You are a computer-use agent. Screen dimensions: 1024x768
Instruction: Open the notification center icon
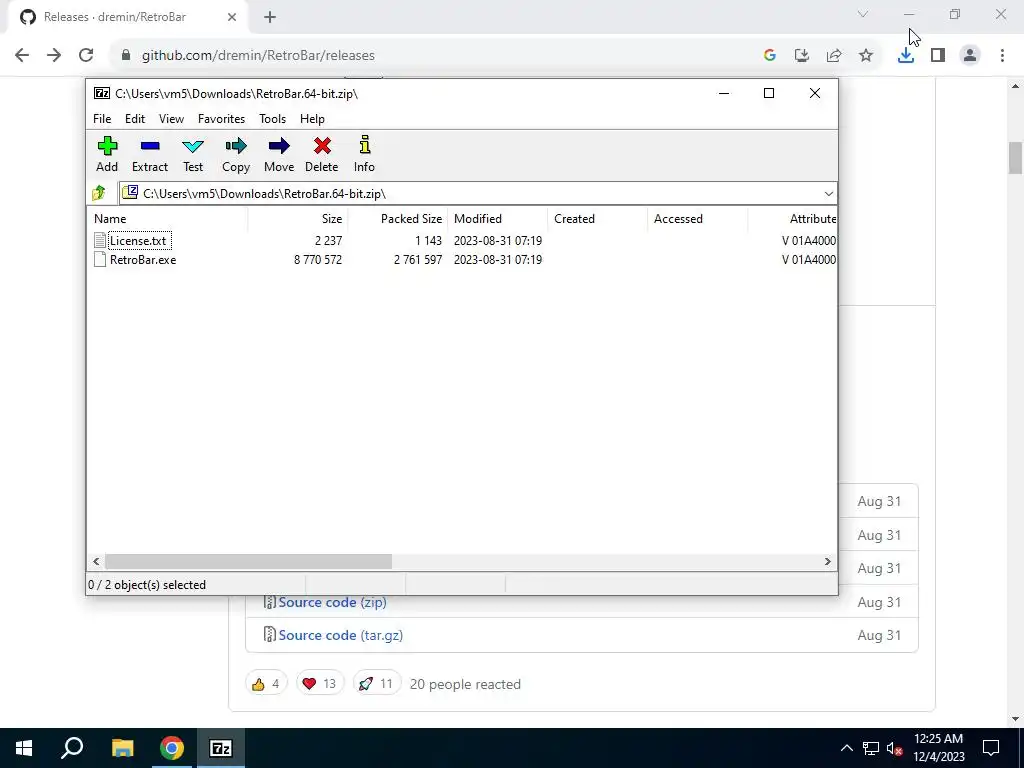991,748
